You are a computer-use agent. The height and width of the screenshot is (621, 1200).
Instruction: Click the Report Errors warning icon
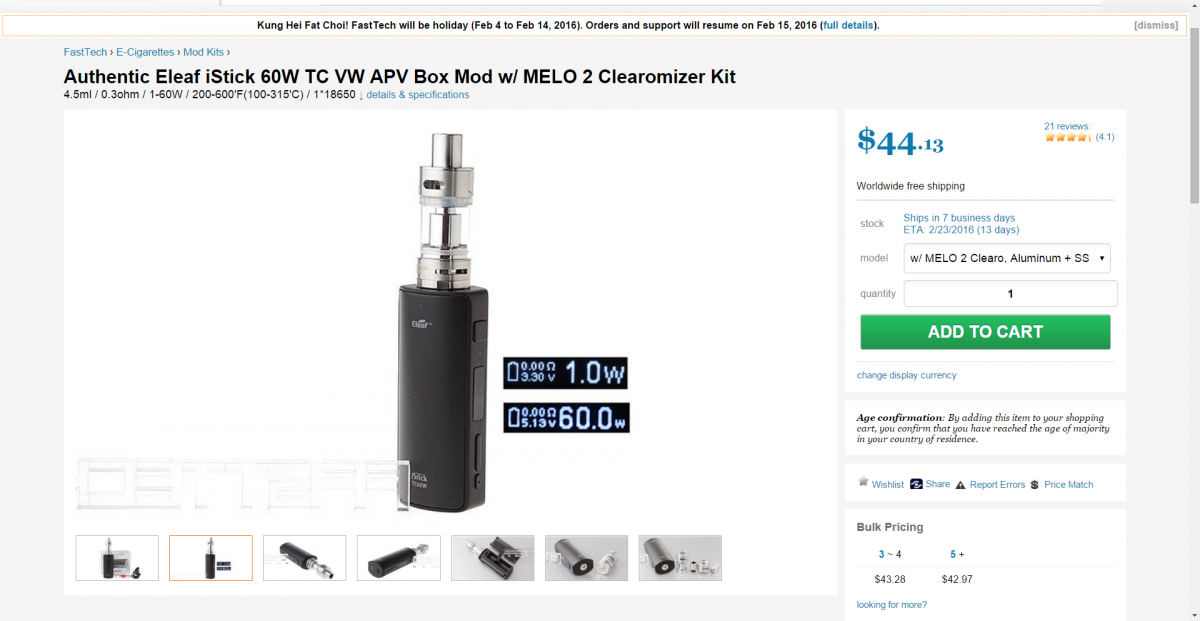(x=960, y=485)
